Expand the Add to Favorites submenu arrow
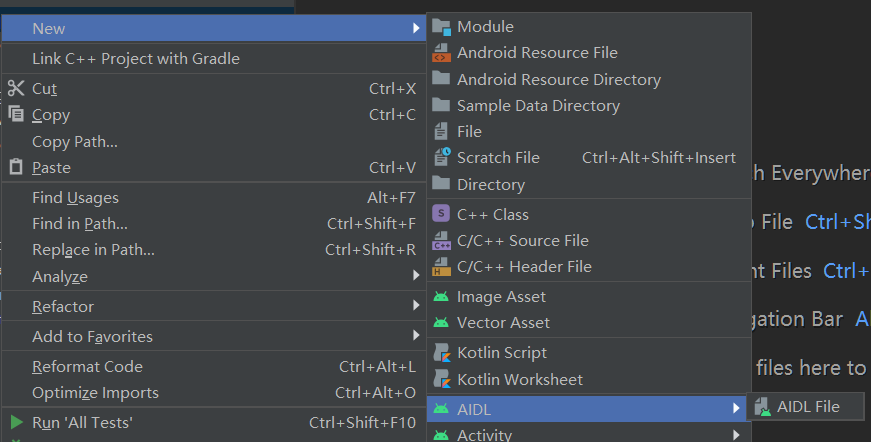This screenshot has height=442, width=871. 416,335
